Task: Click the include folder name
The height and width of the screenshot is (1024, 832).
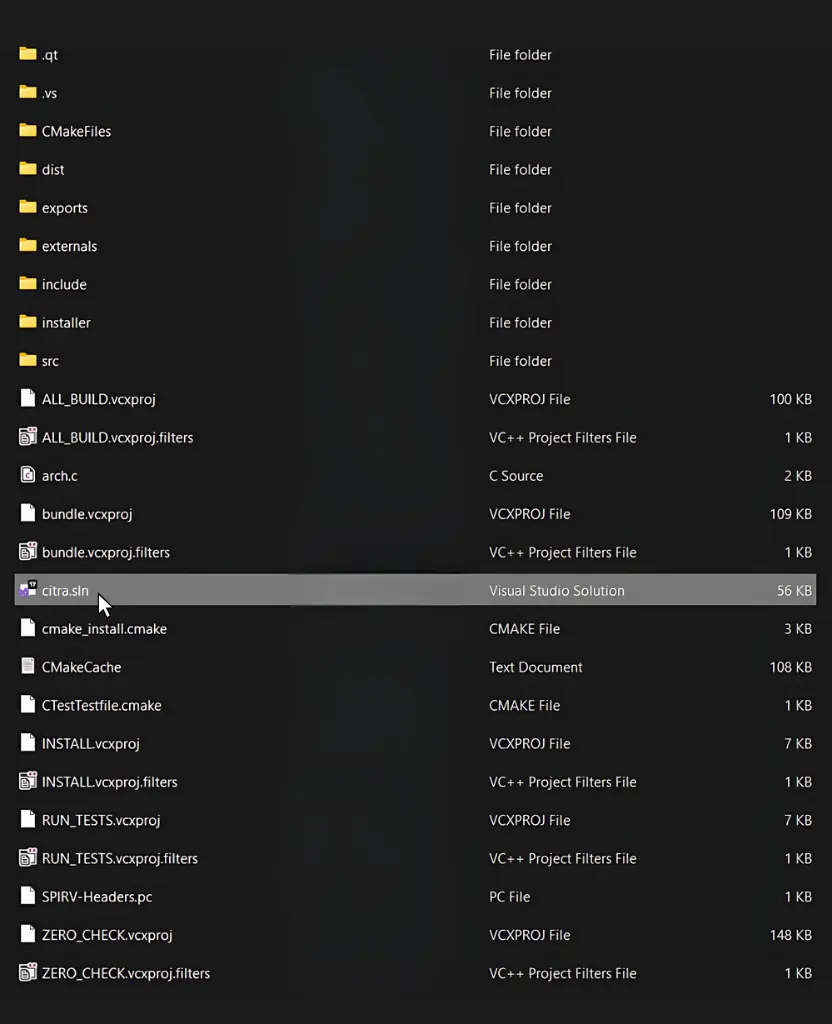Action: pyautogui.click(x=64, y=285)
